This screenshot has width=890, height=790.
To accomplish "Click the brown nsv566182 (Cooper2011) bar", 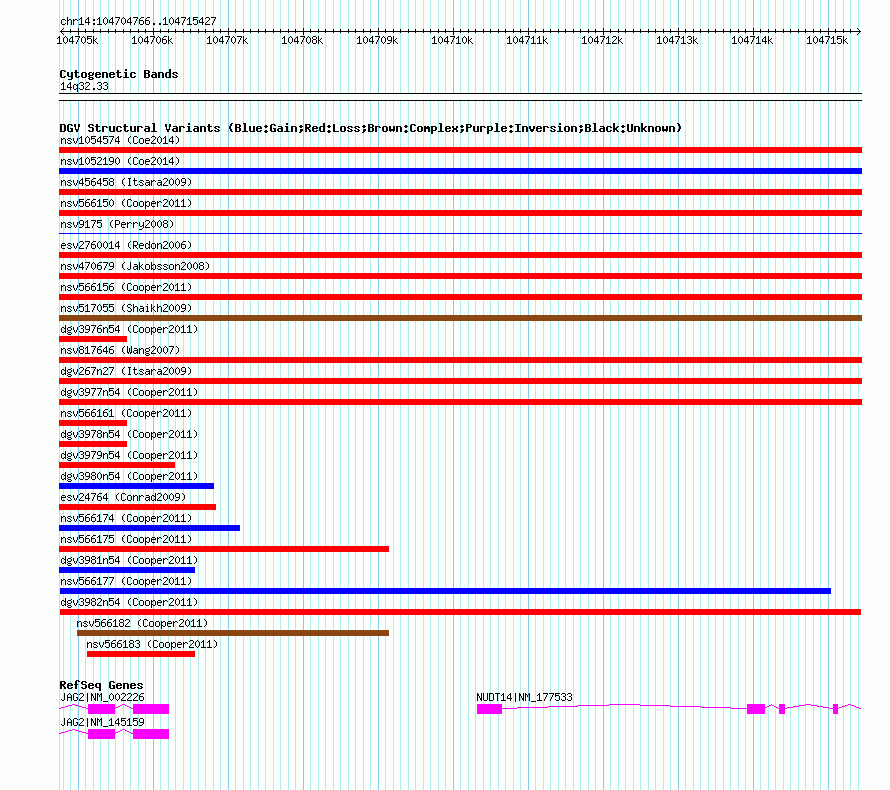I will click(x=233, y=633).
